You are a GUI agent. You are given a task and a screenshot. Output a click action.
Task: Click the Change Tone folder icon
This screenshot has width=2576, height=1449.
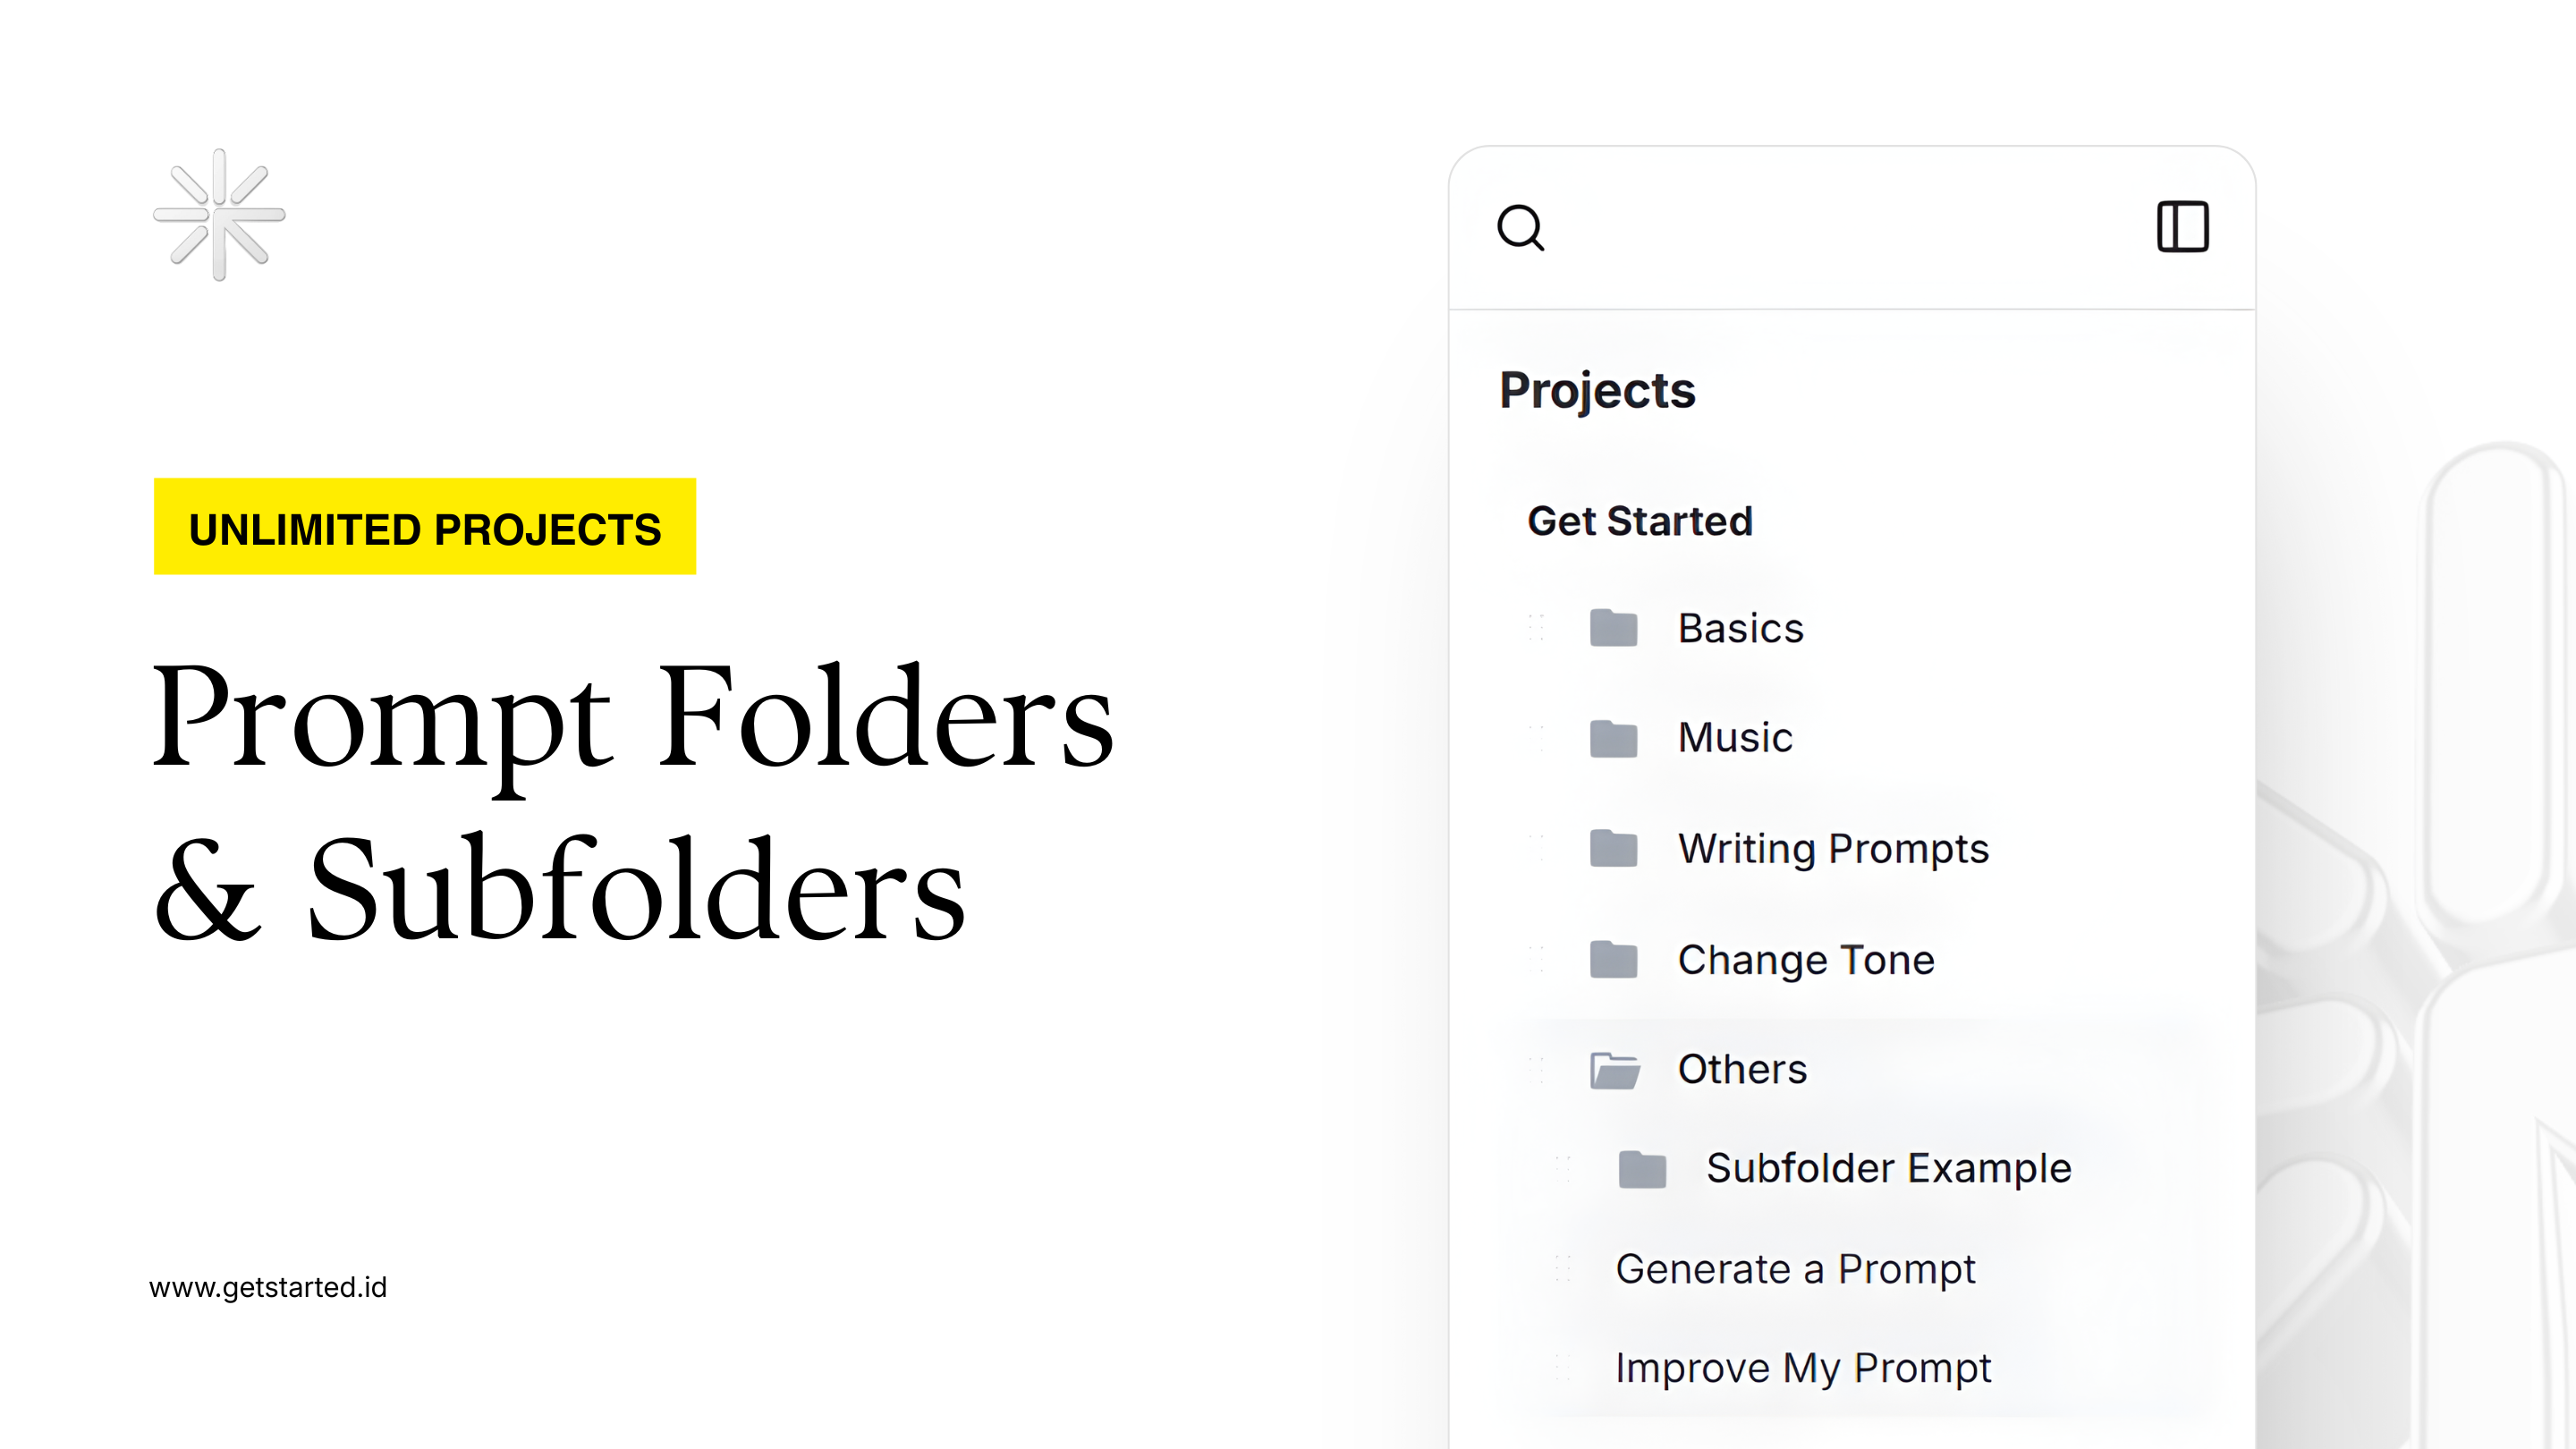(1613, 960)
